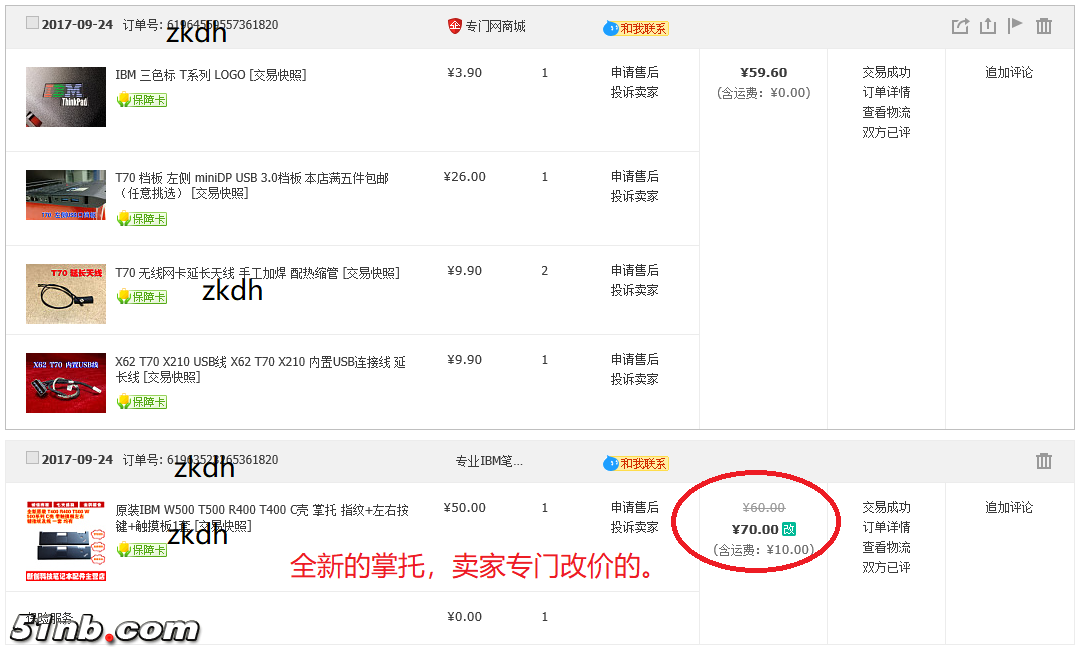Click the red shield icon beside 专门网商城
This screenshot has width=1081, height=652.
454,26
